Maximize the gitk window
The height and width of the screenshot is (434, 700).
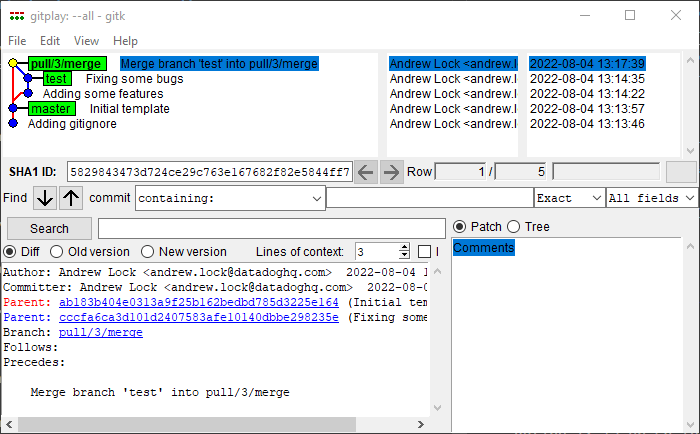coord(630,16)
